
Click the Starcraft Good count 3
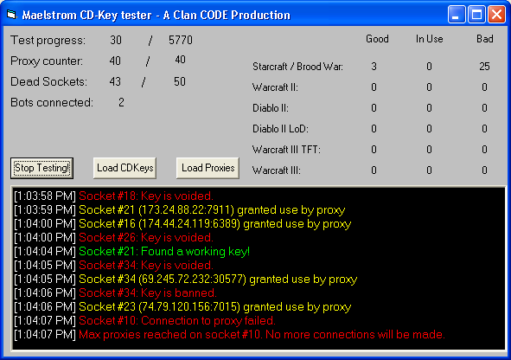[374, 66]
